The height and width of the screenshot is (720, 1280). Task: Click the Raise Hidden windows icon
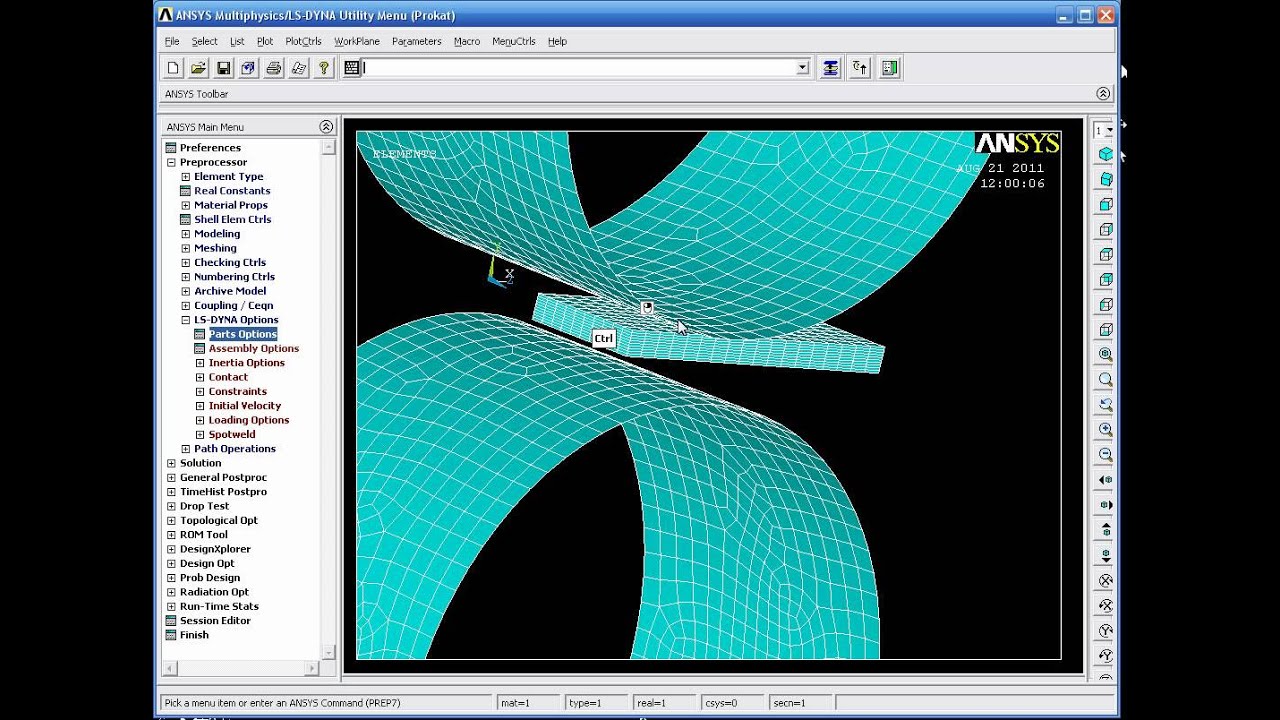(x=830, y=68)
